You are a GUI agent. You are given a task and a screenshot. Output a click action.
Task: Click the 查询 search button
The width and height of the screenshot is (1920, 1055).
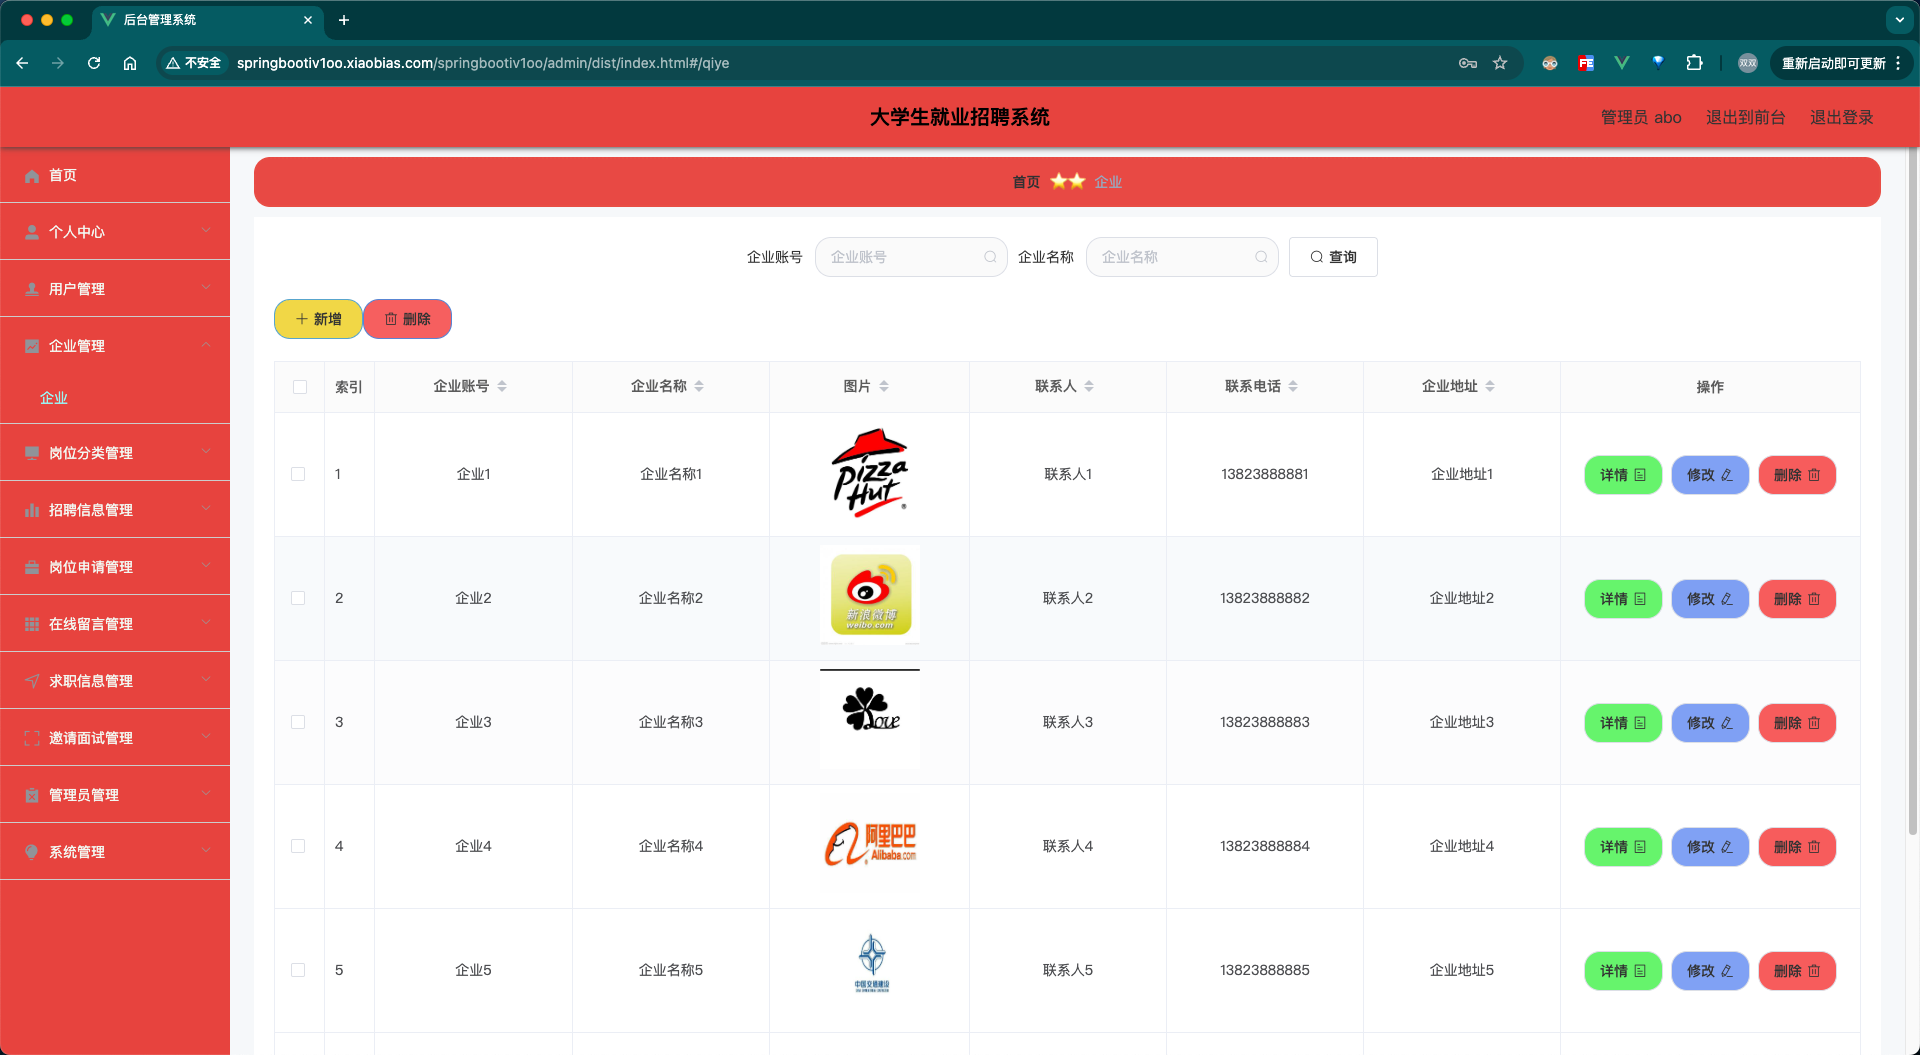pos(1333,257)
